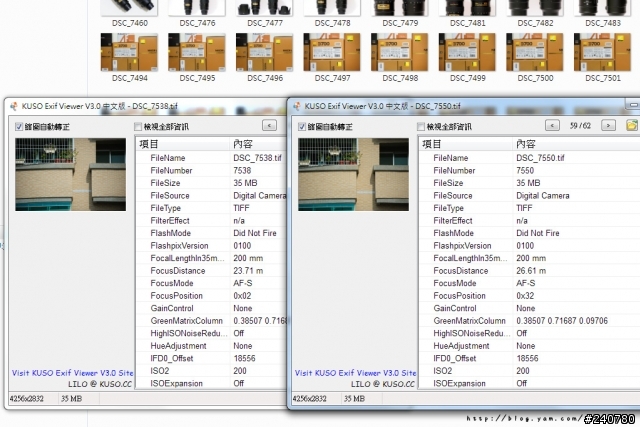Screen dimensions: 640x427
Task: Click the 59/62 image counter
Action: pyautogui.click(x=580, y=126)
